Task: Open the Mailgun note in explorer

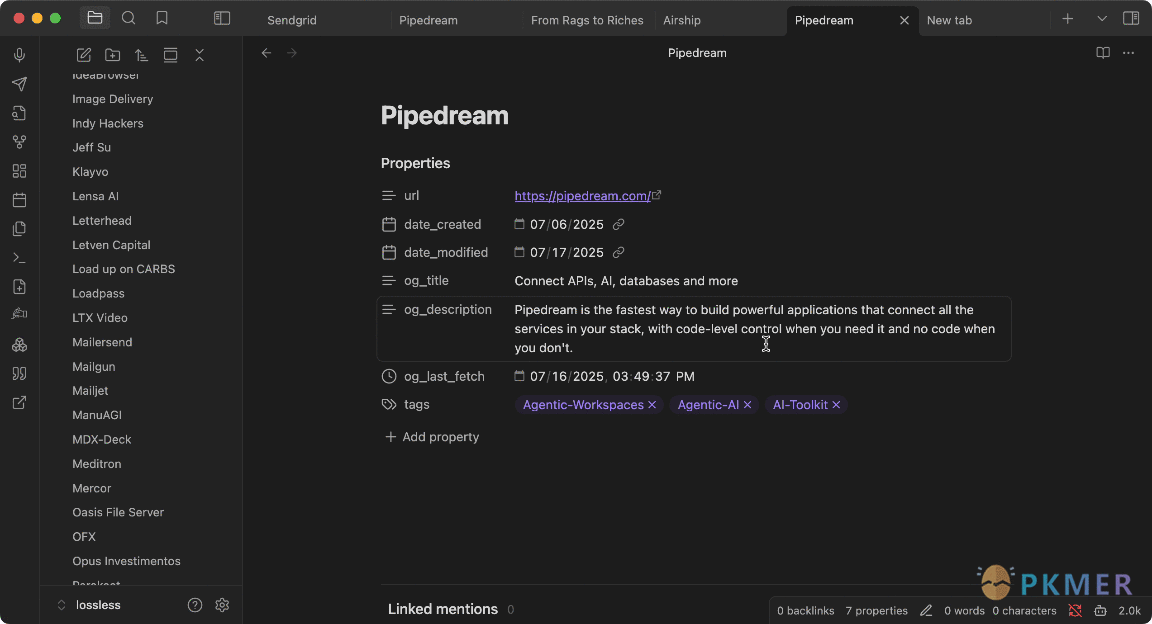Action: click(93, 367)
